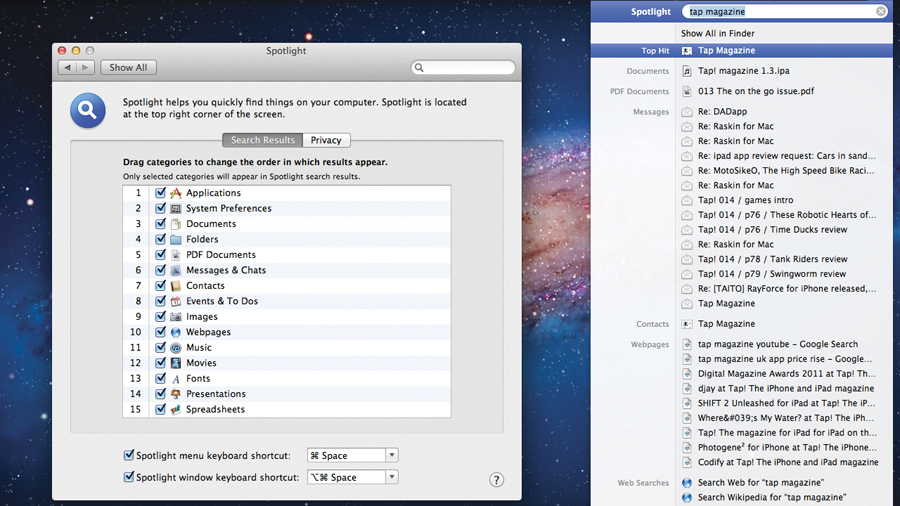Open Codify at Tap! webpage result

pyautogui.click(x=788, y=462)
